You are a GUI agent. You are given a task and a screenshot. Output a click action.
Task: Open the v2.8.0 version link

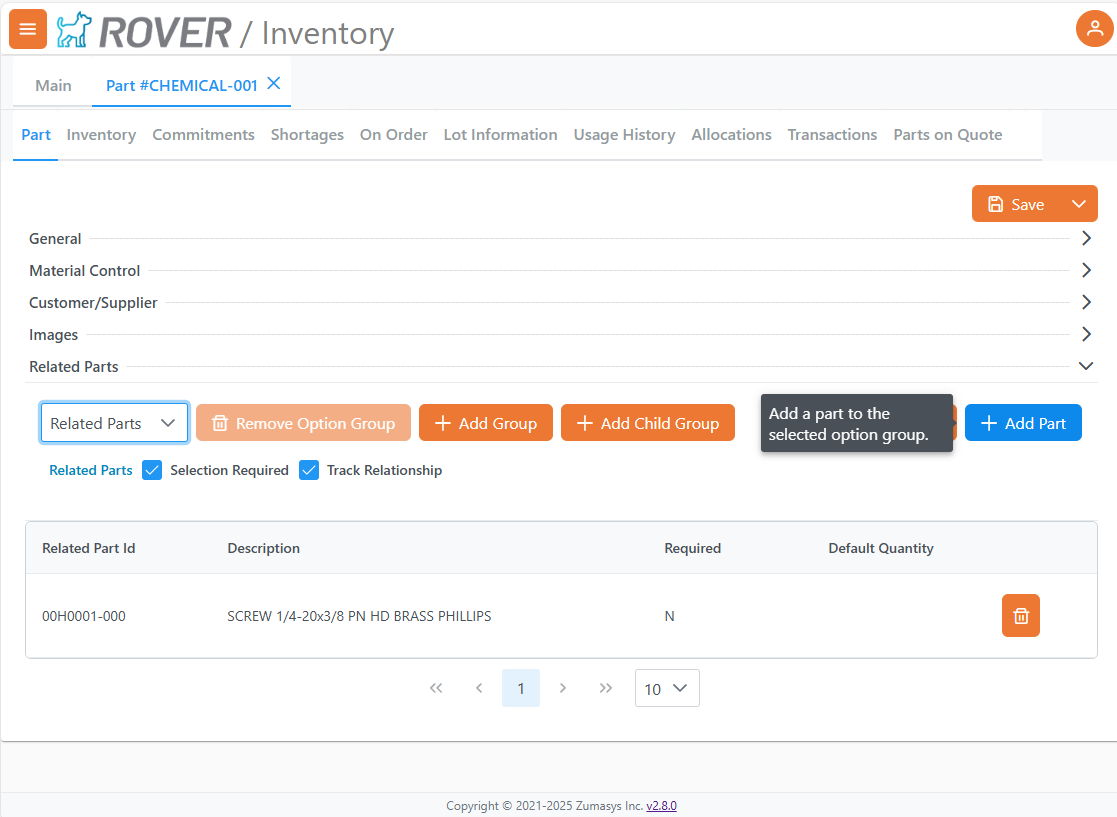(661, 806)
